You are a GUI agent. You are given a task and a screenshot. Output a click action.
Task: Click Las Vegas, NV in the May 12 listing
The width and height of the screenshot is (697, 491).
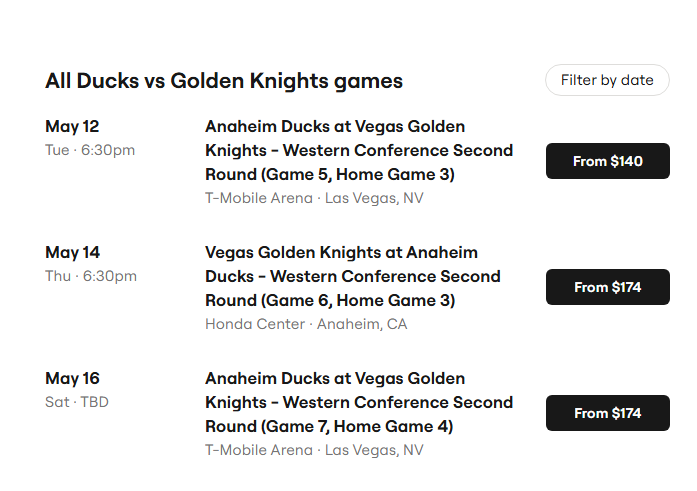pyautogui.click(x=374, y=199)
